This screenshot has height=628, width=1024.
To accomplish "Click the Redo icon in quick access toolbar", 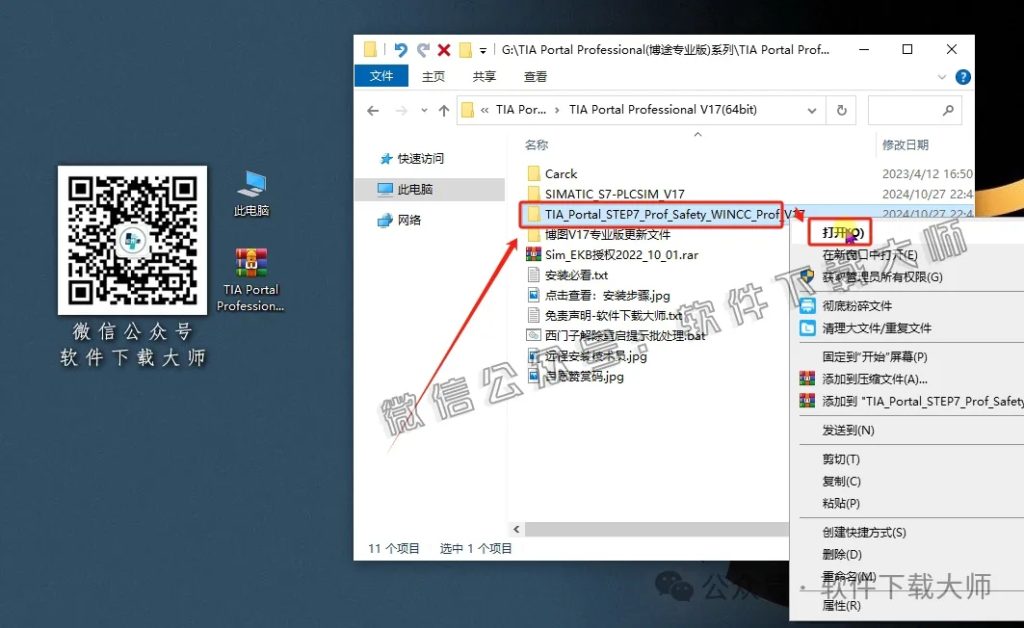I will [422, 48].
